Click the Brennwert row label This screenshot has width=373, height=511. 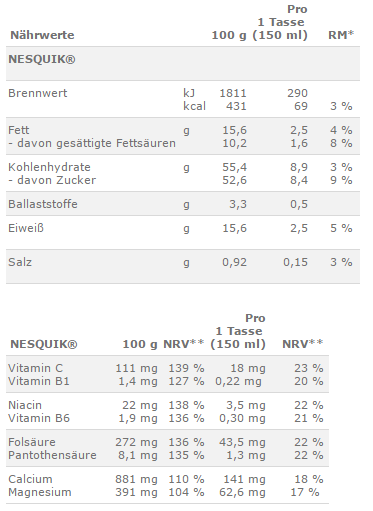click(x=38, y=93)
